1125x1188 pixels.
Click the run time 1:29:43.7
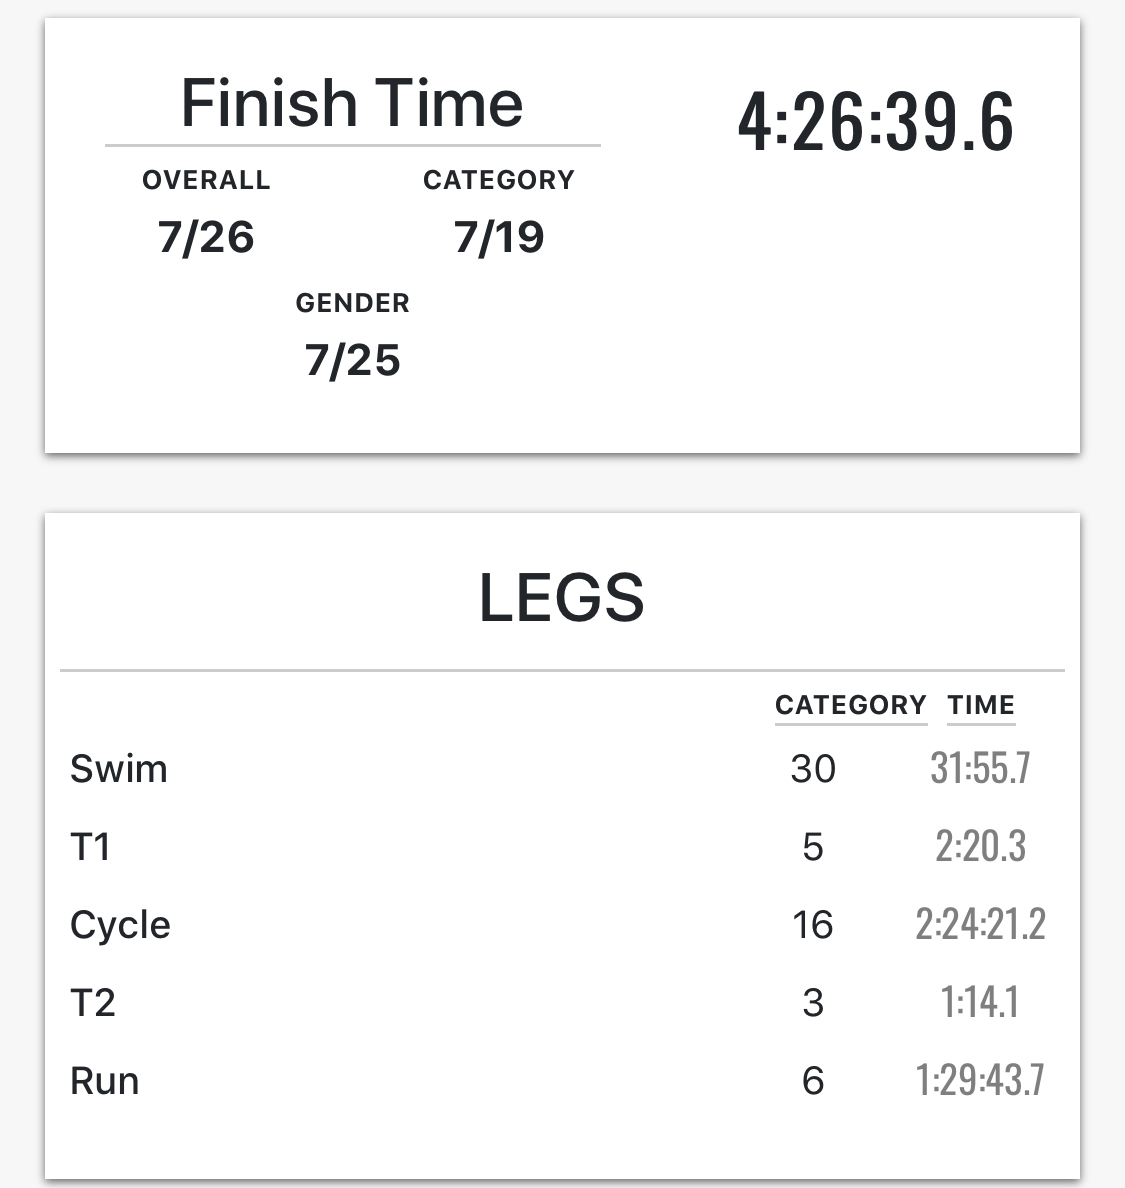(980, 1080)
